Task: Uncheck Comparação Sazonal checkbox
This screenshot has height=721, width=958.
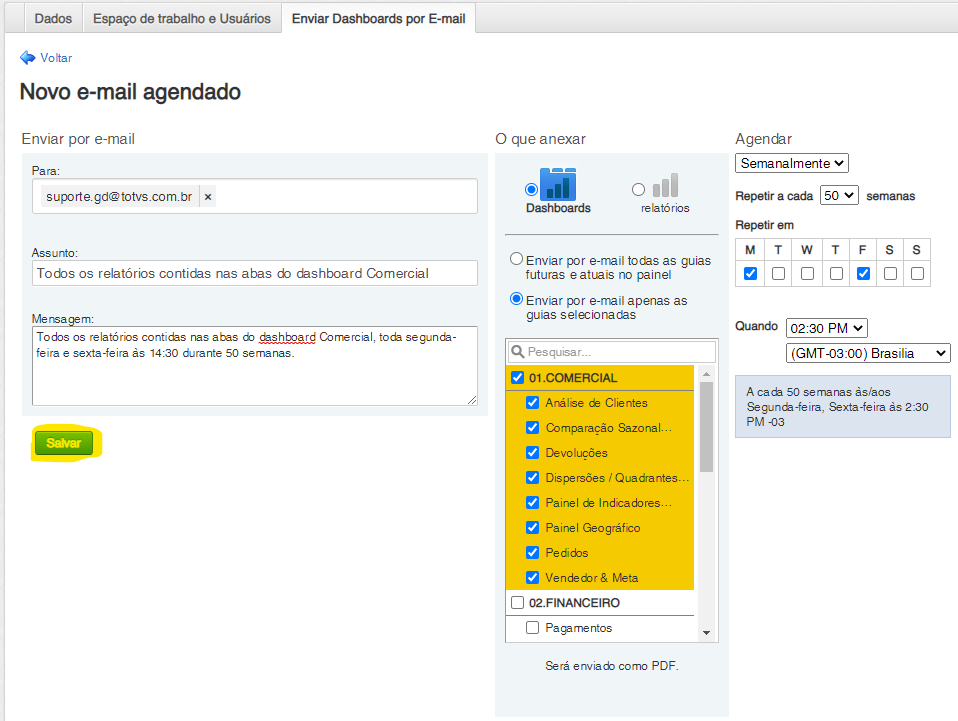Action: point(532,428)
